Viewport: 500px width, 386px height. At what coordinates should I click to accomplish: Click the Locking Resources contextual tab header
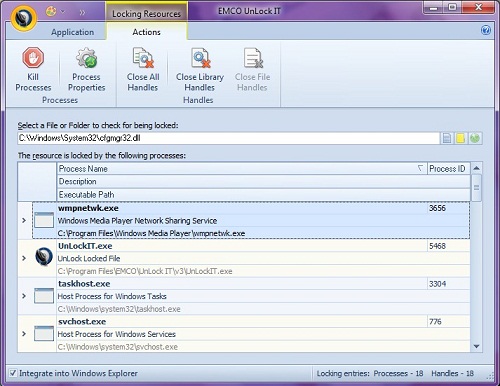pos(146,14)
